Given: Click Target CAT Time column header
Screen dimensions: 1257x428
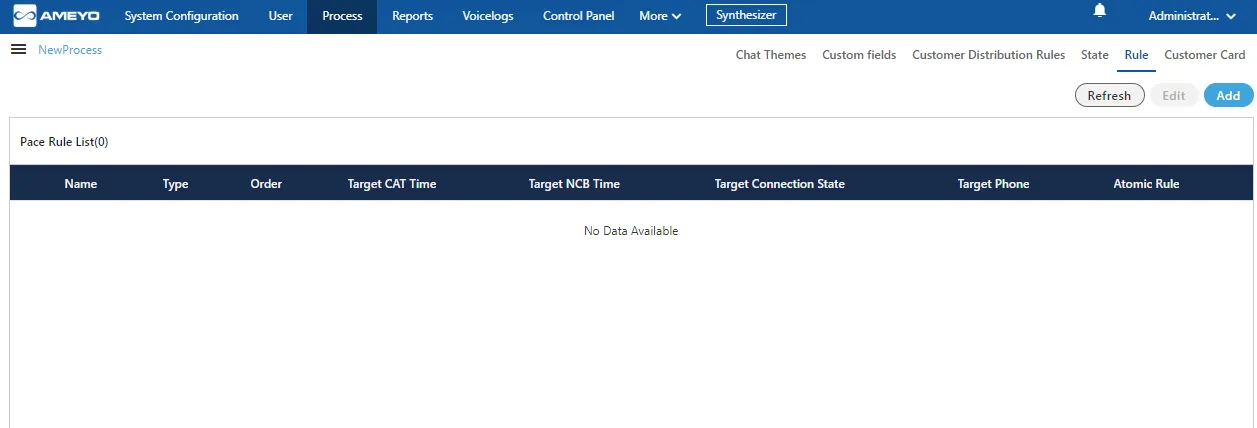Looking at the screenshot, I should click(x=392, y=184).
